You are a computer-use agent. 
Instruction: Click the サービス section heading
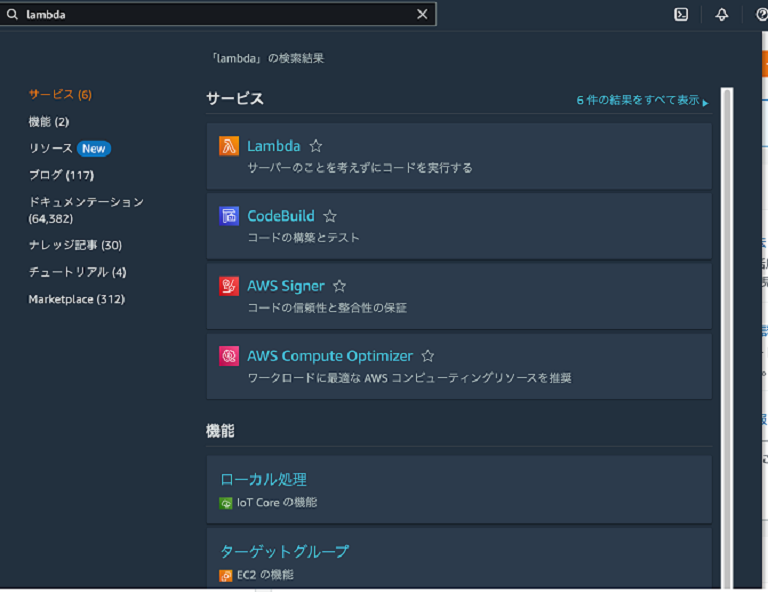[x=235, y=98]
